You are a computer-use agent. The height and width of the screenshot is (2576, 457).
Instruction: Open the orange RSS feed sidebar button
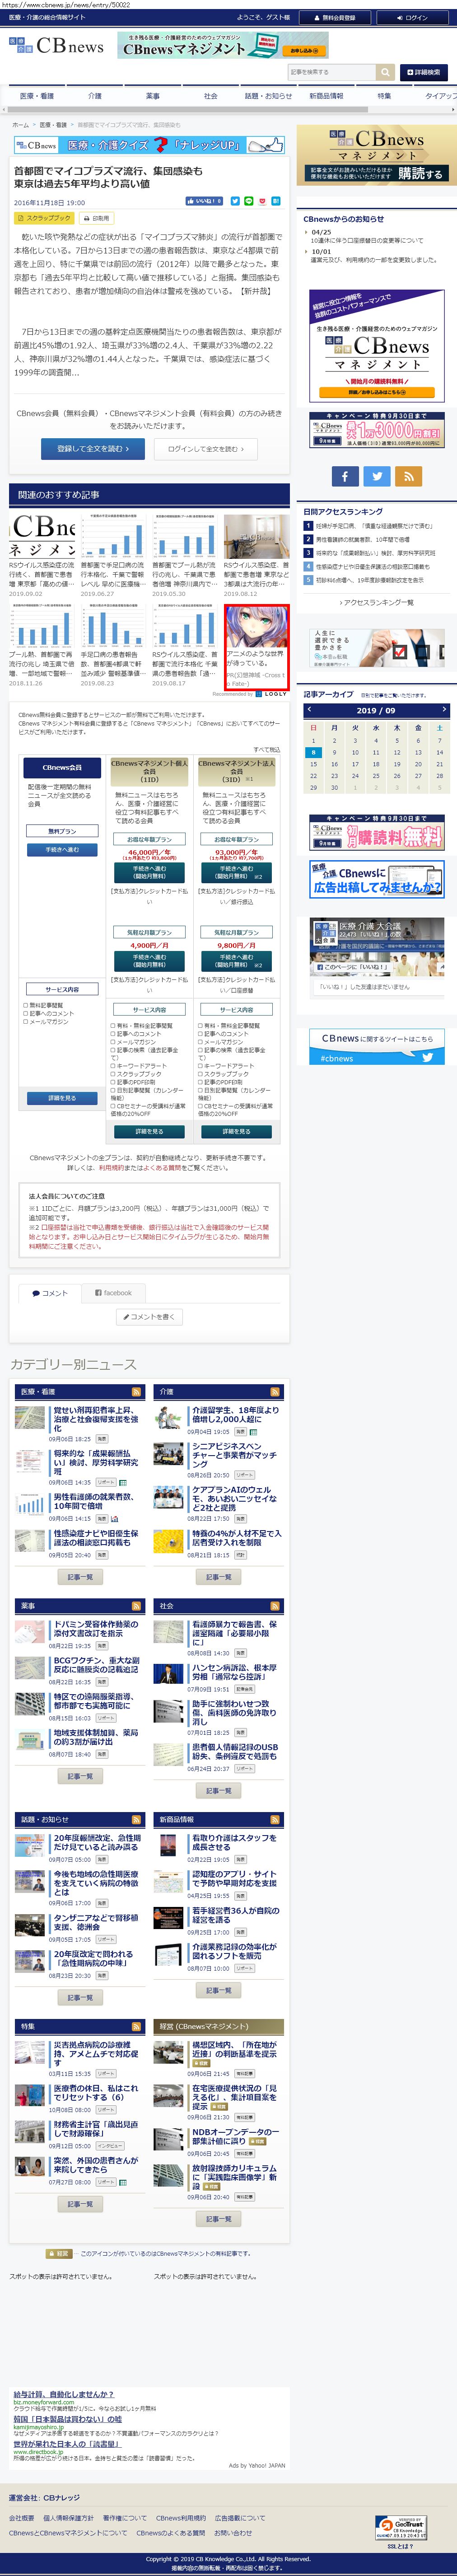pos(408,476)
